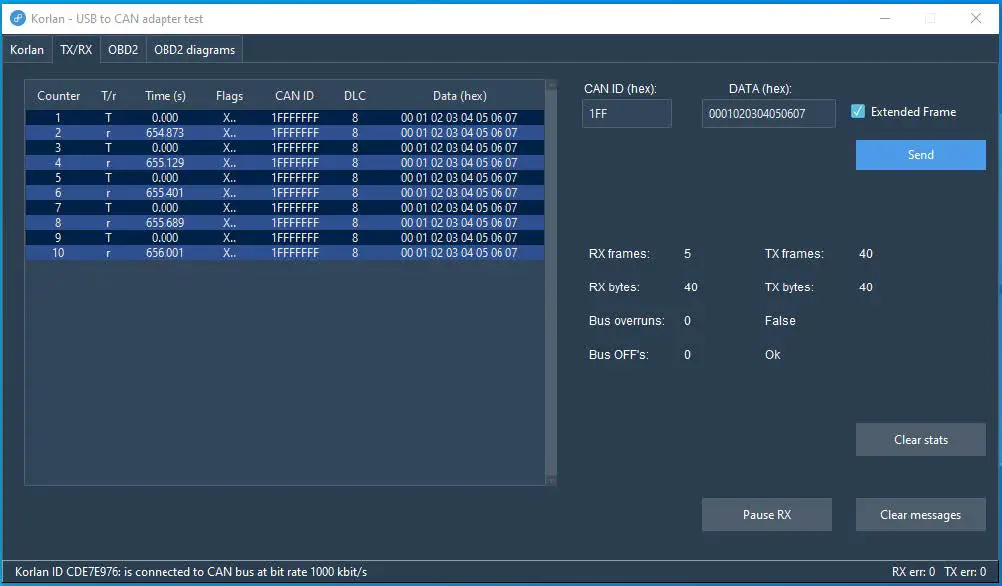The image size is (1002, 586).
Task: Click the Flags column header
Action: coord(229,95)
